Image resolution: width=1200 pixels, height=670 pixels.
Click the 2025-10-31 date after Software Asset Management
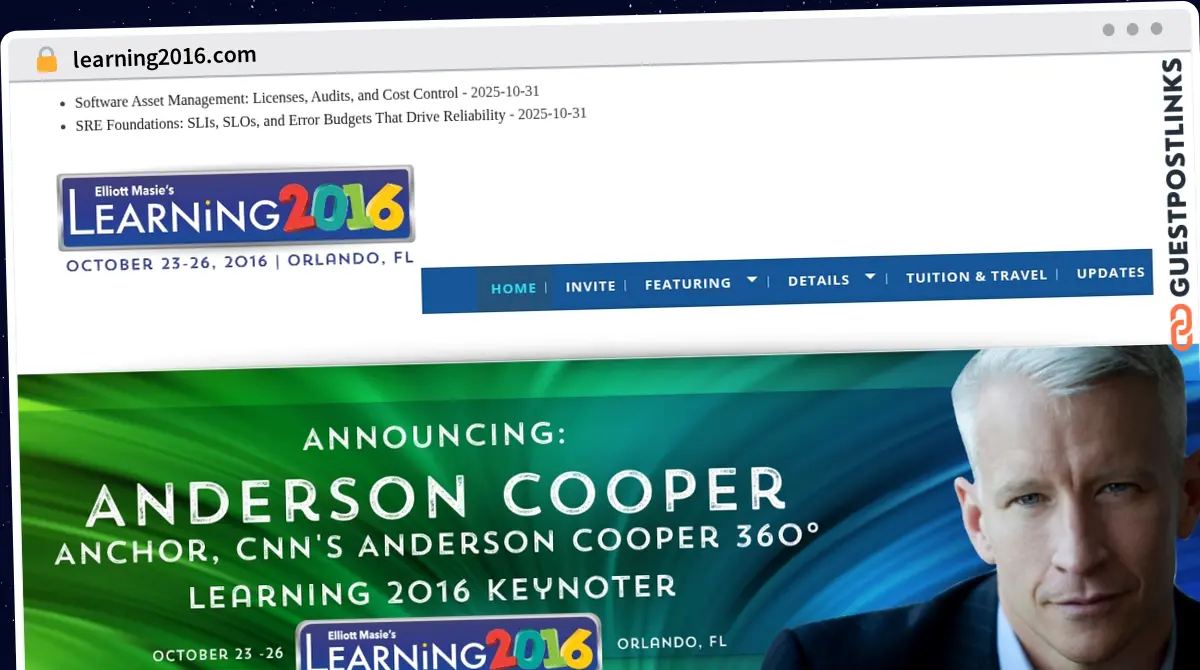505,92
